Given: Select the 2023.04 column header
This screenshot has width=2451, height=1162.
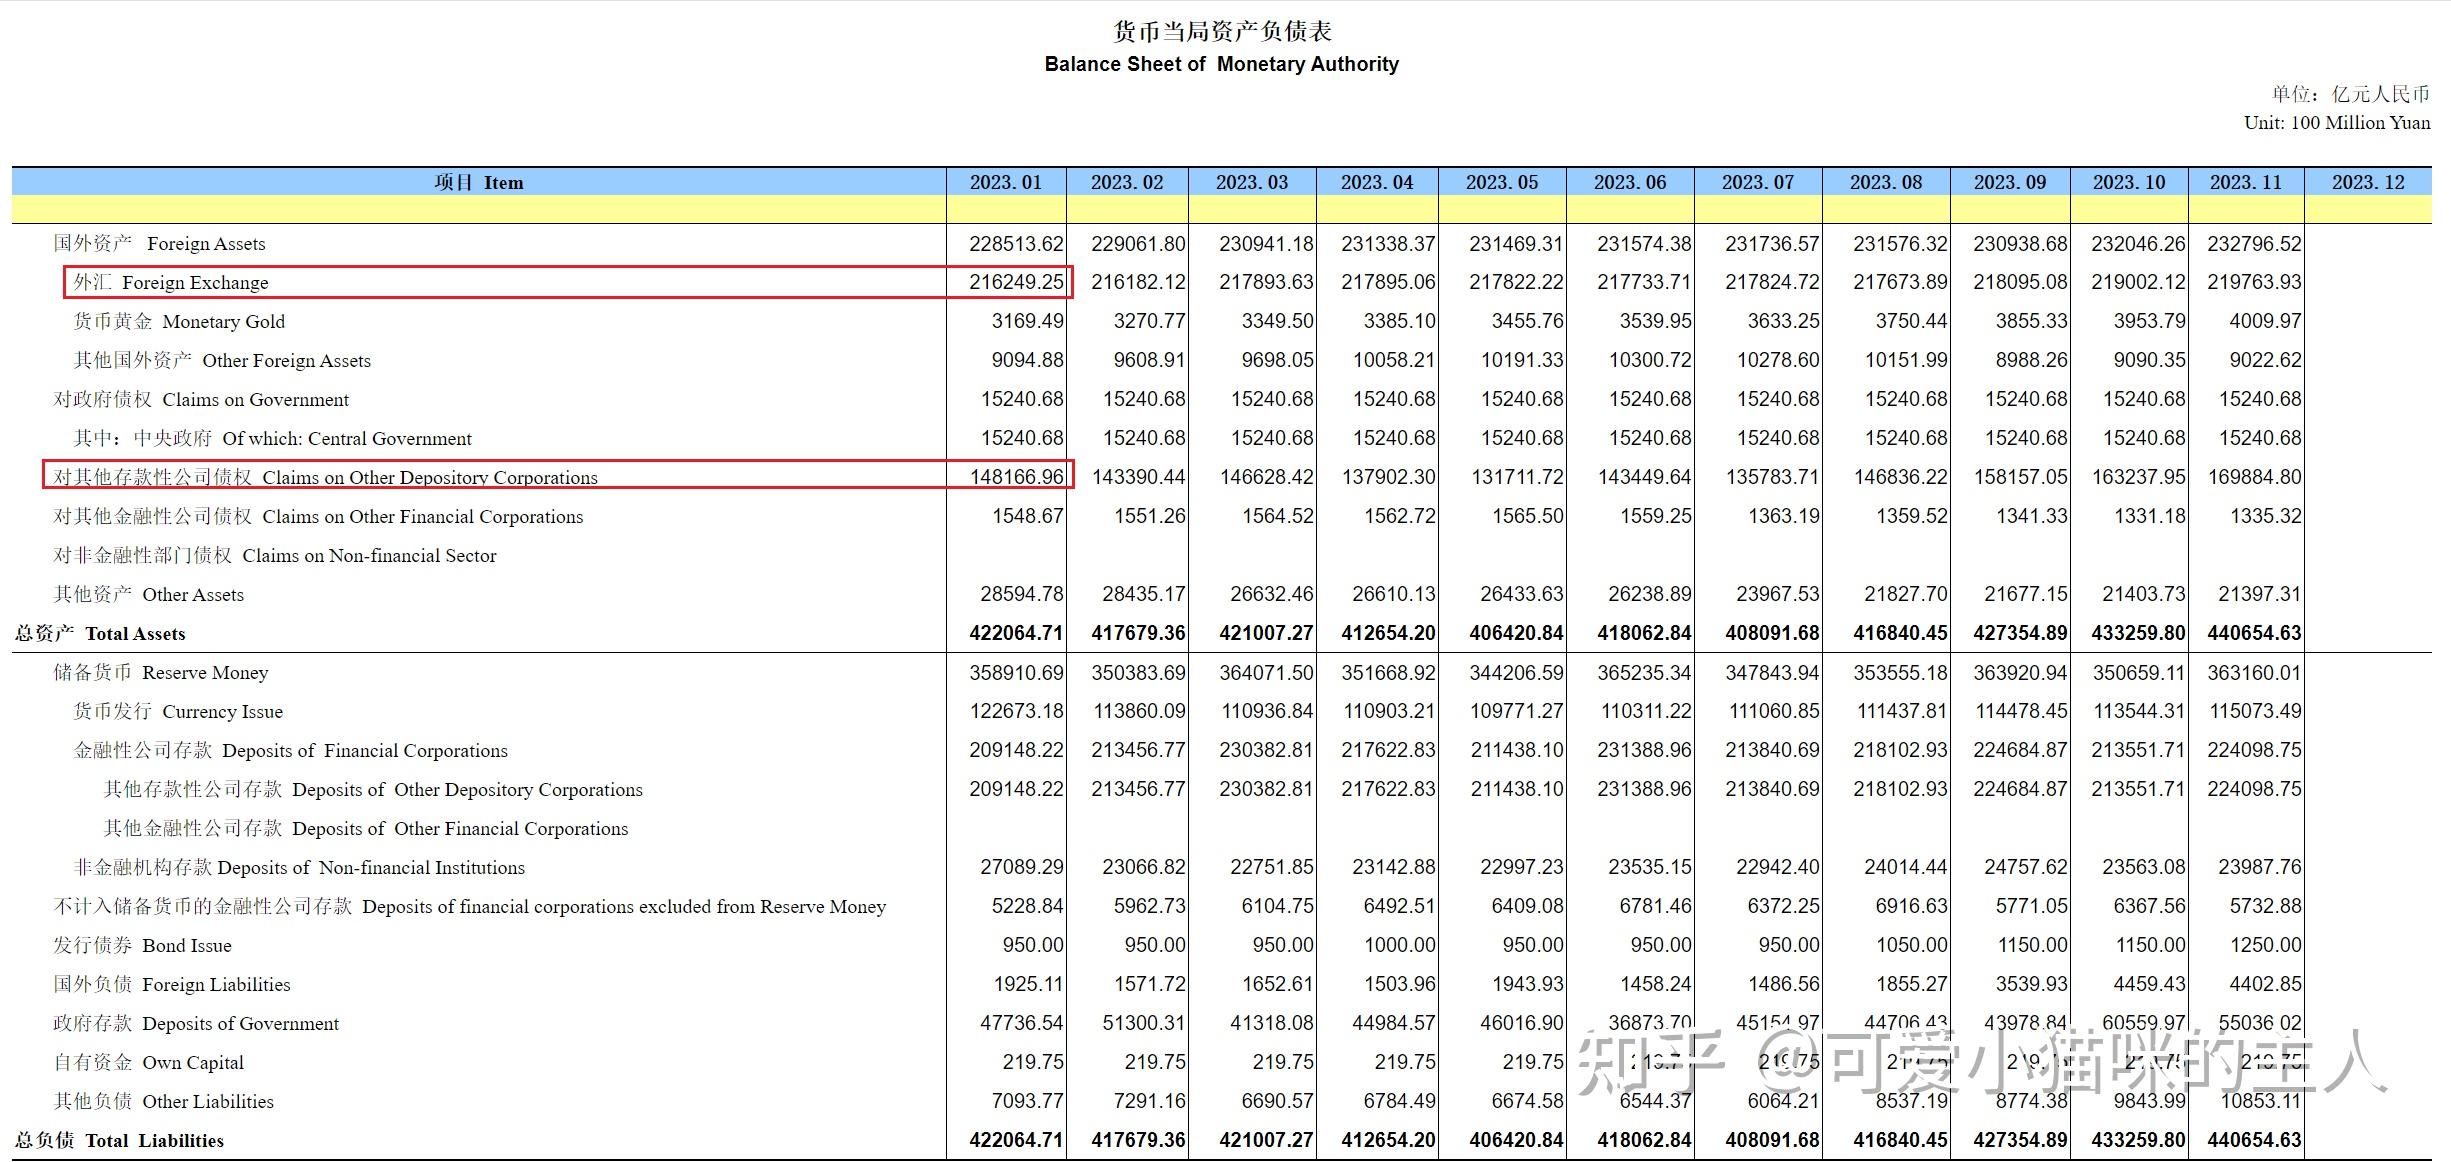Looking at the screenshot, I should (x=1377, y=182).
